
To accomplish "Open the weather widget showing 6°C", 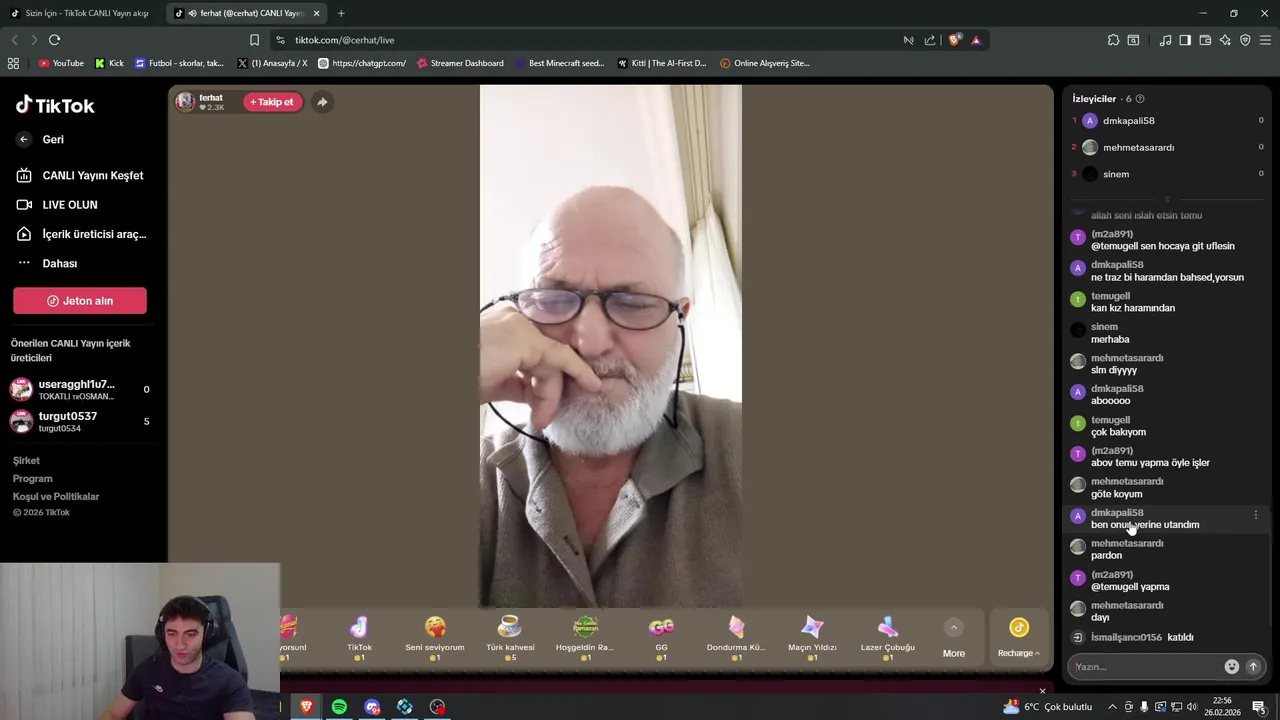I will [1047, 707].
